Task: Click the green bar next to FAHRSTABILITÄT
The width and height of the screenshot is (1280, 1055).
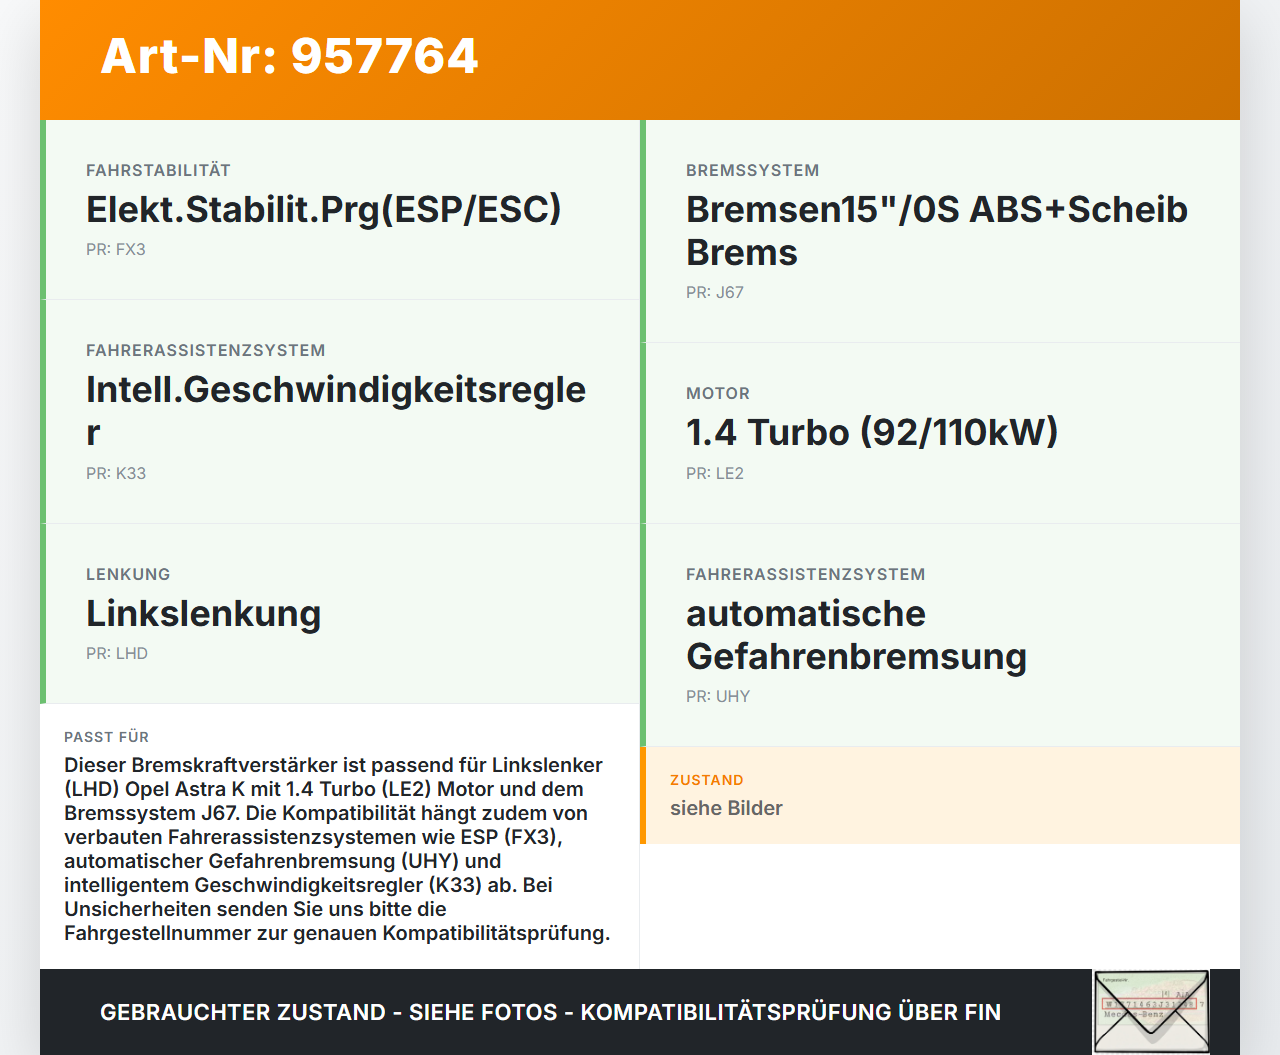Action: 42,210
